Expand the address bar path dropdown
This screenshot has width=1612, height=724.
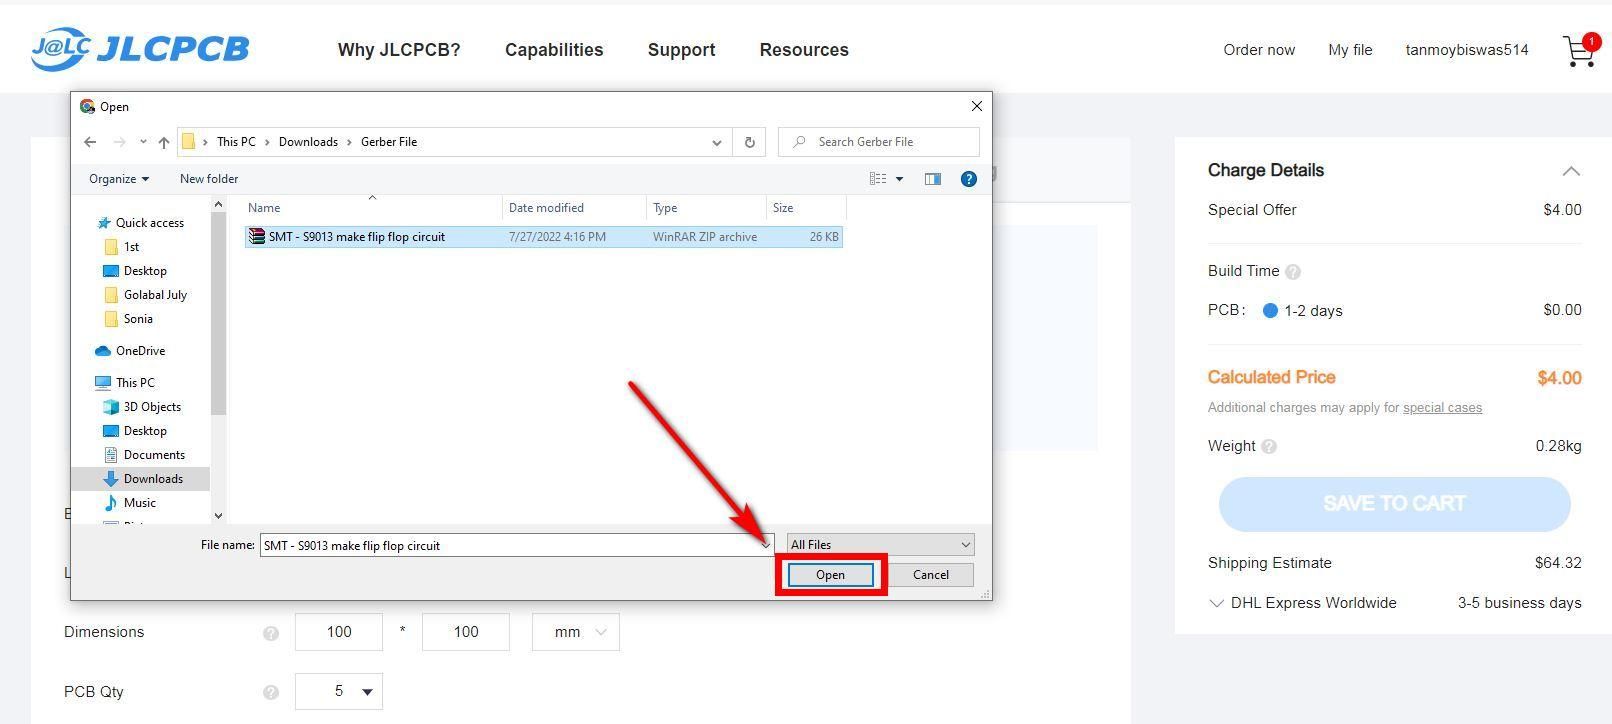717,142
